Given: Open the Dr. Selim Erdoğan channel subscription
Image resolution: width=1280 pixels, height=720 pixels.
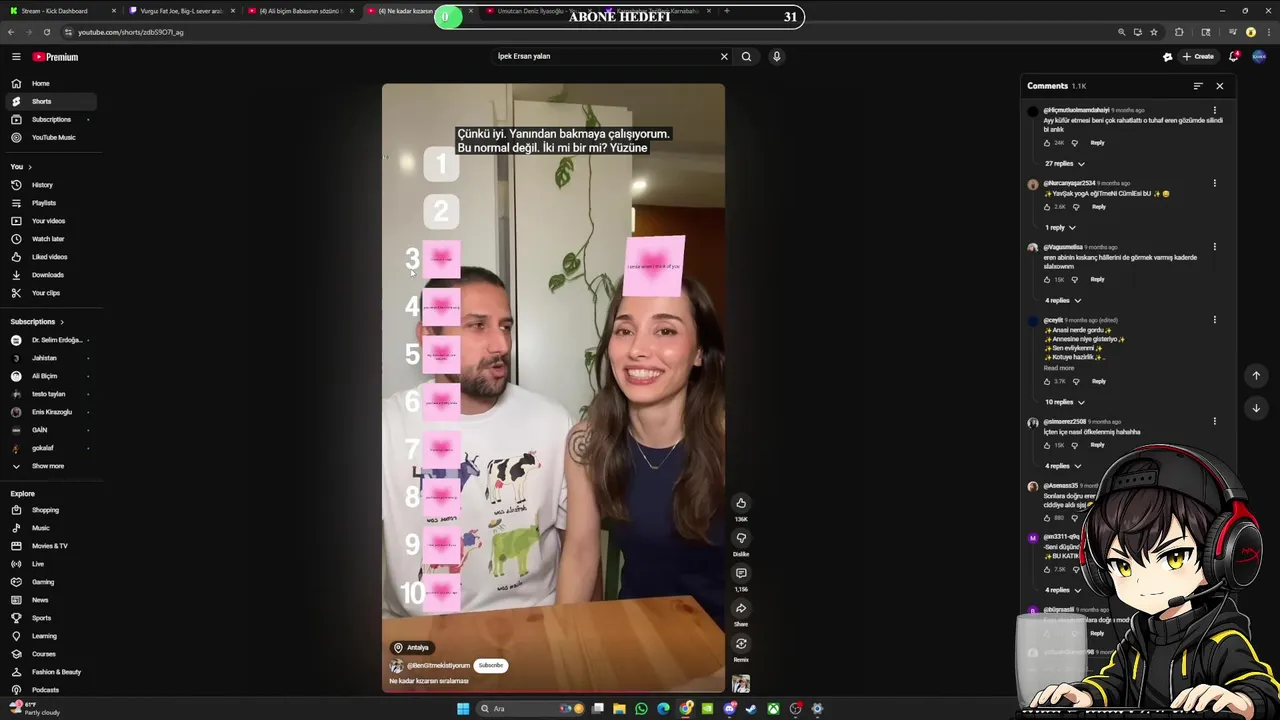Looking at the screenshot, I should (x=50, y=340).
